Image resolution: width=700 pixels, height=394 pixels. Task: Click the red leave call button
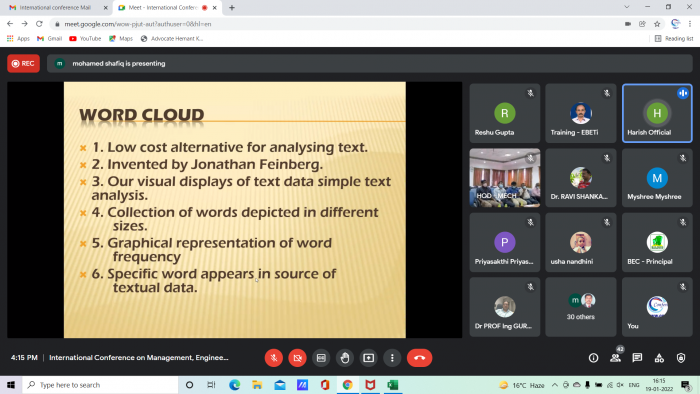point(419,358)
